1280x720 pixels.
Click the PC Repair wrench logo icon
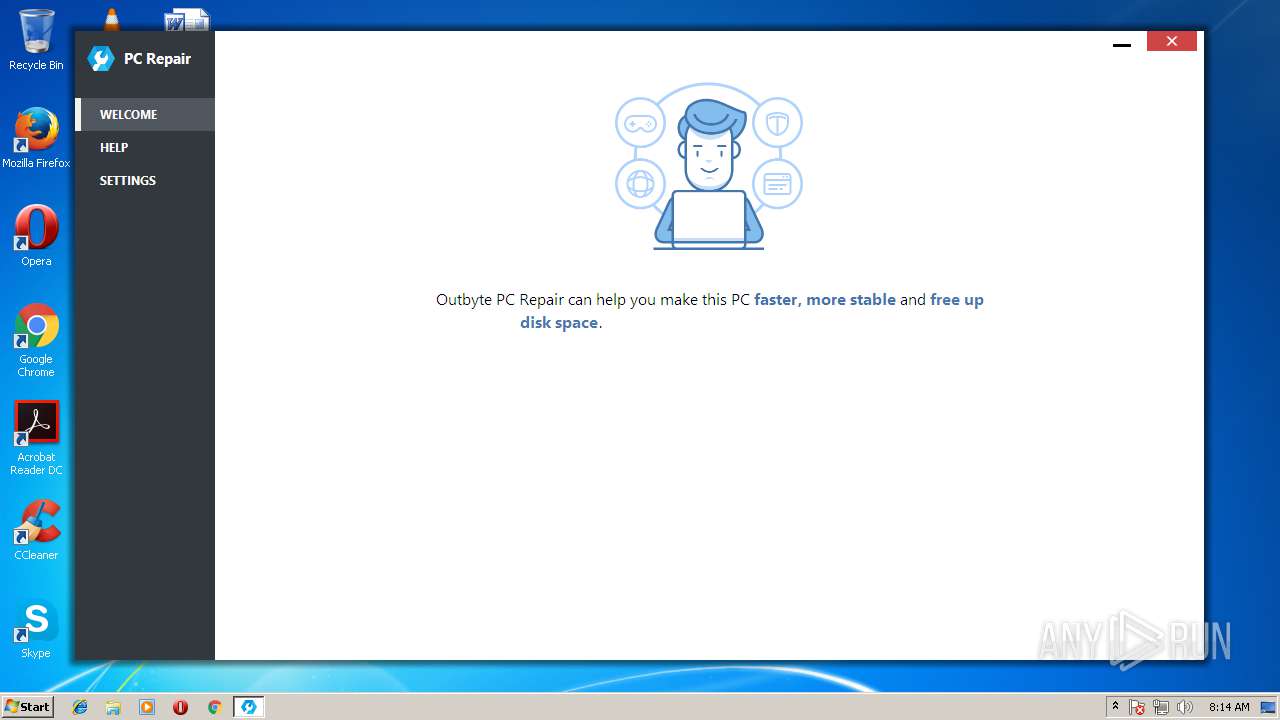point(101,59)
